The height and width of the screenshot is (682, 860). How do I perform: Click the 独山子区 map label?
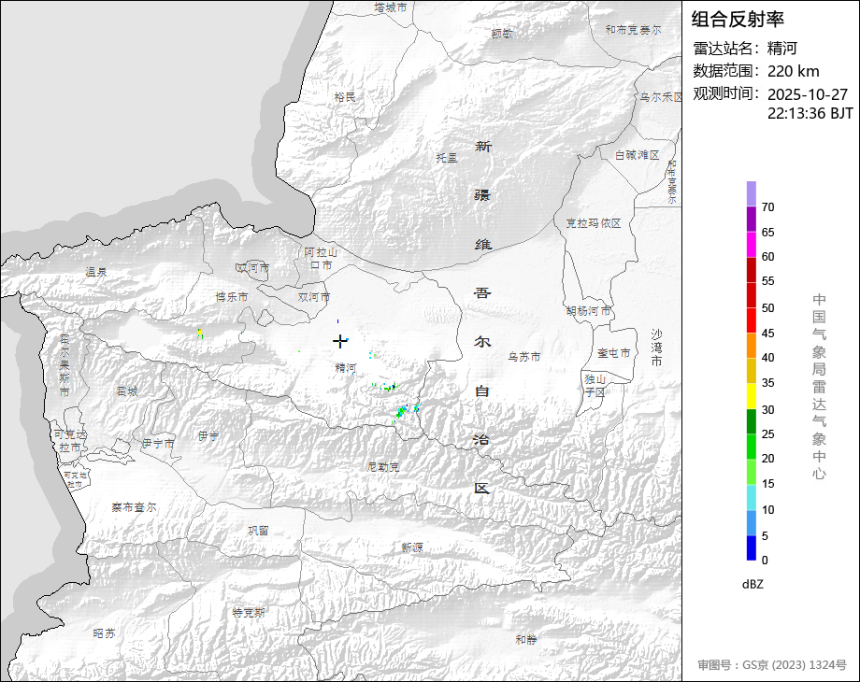(595, 386)
